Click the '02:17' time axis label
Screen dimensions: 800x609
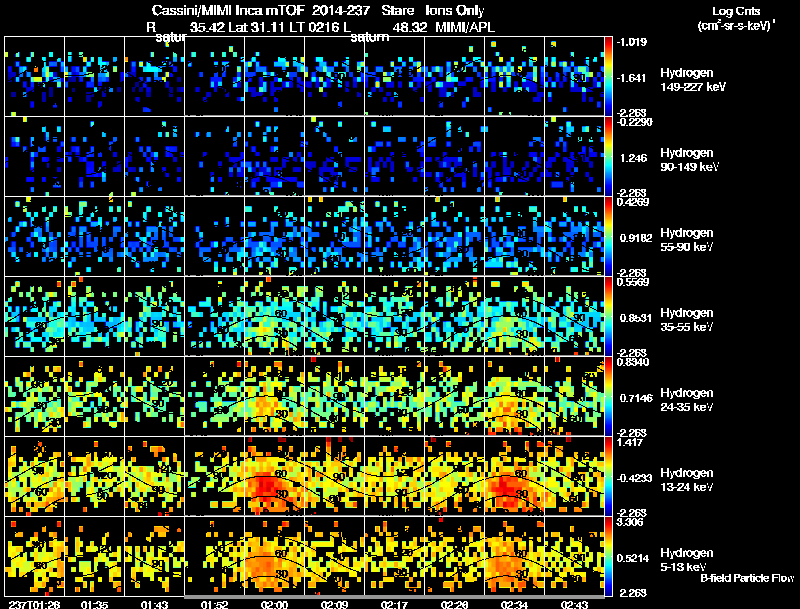click(x=394, y=604)
